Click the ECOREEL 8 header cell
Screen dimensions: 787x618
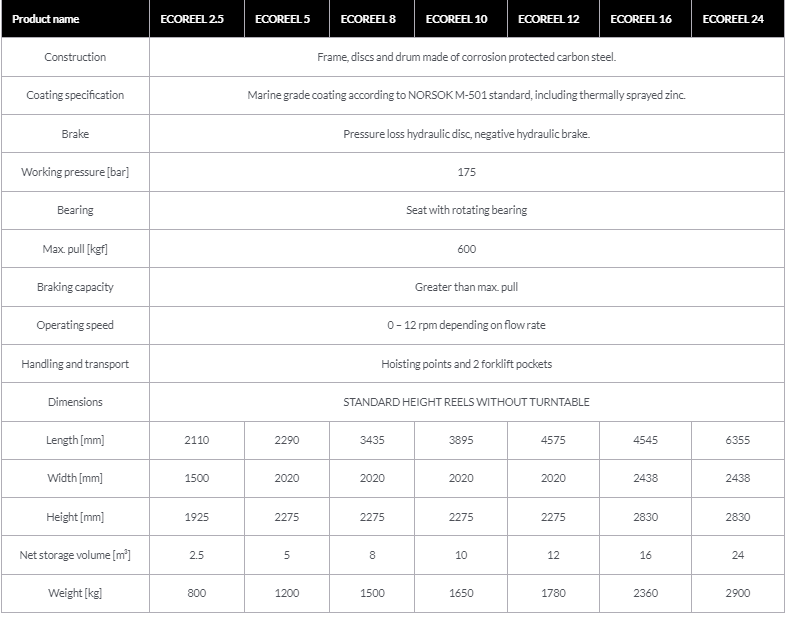click(x=372, y=19)
